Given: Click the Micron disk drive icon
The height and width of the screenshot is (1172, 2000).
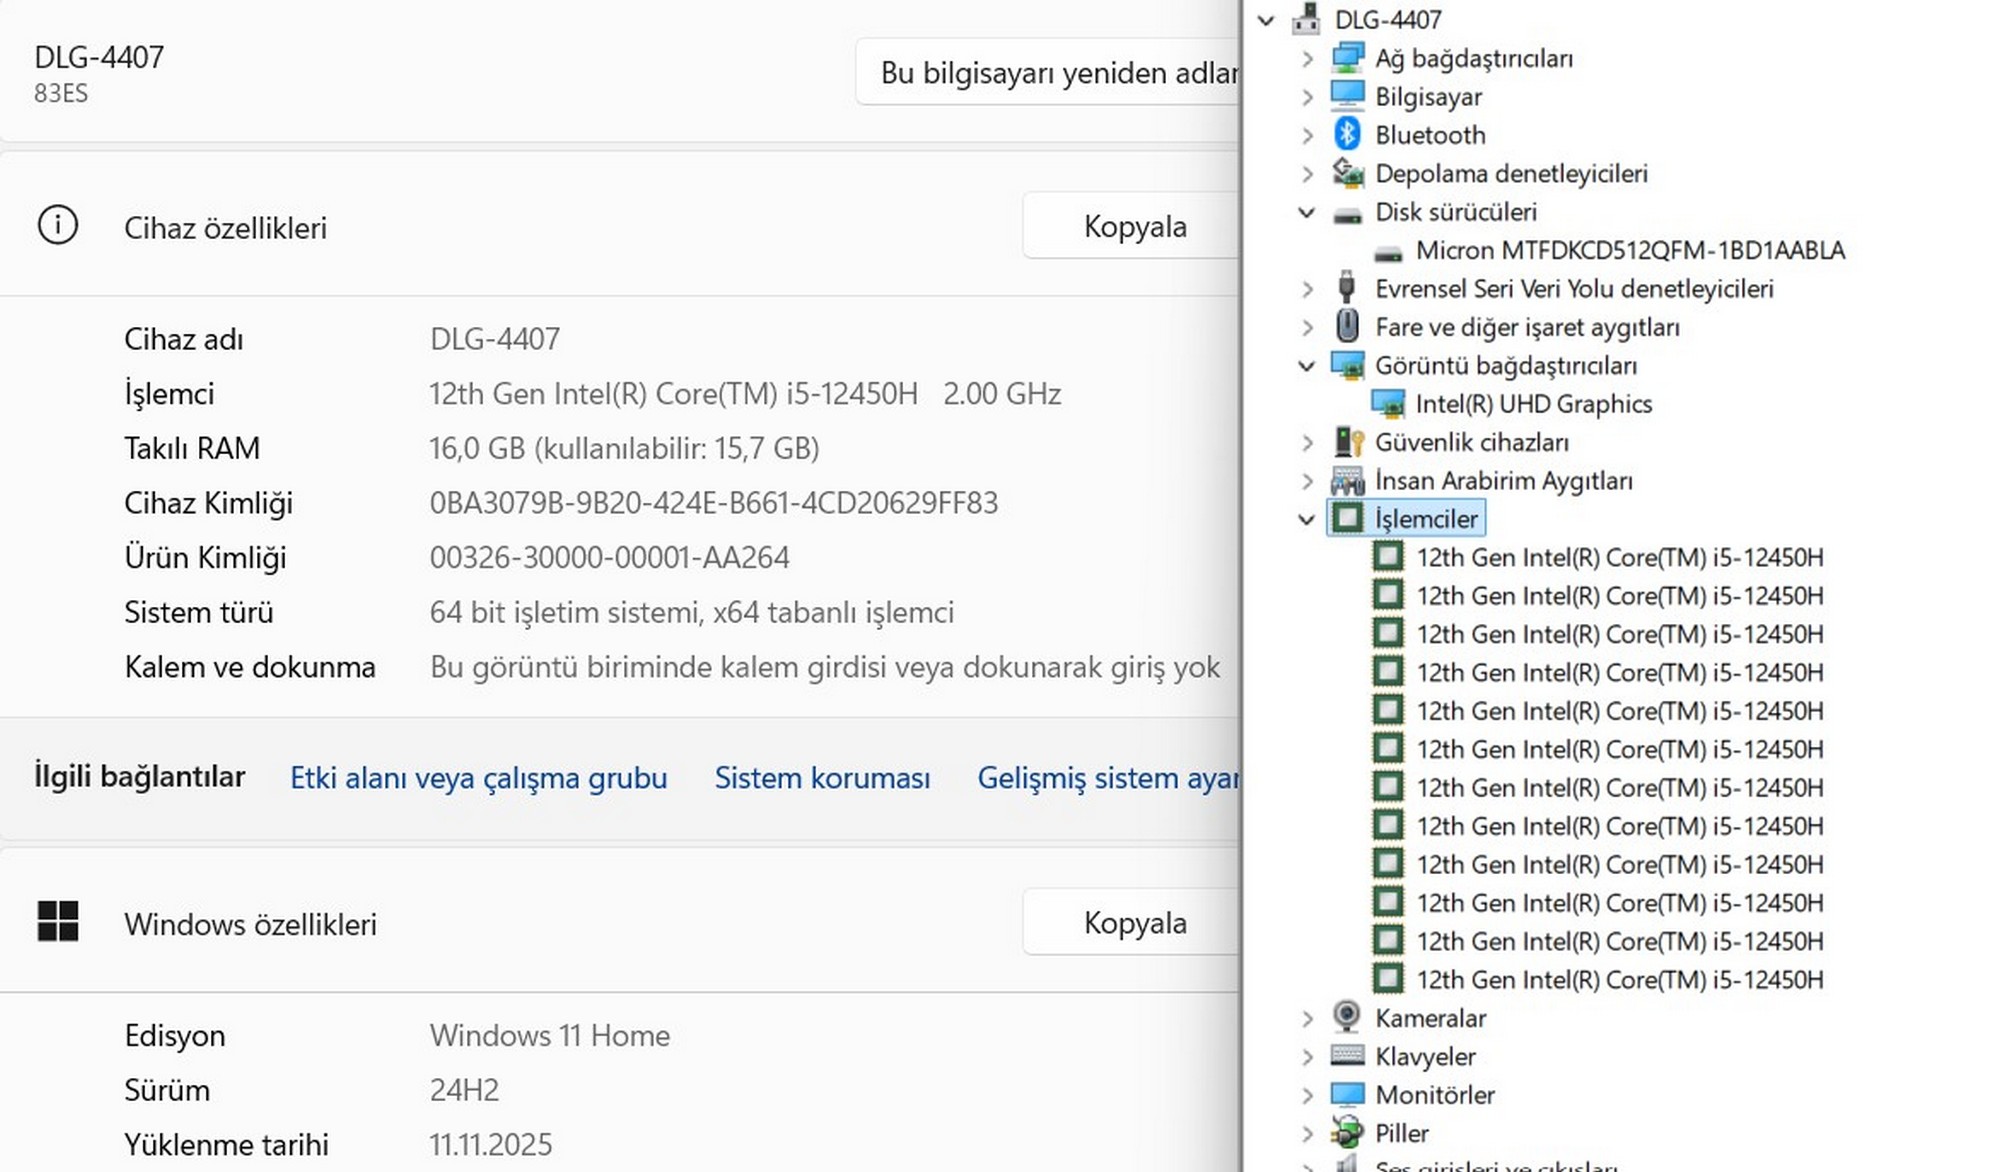Looking at the screenshot, I should tap(1387, 251).
